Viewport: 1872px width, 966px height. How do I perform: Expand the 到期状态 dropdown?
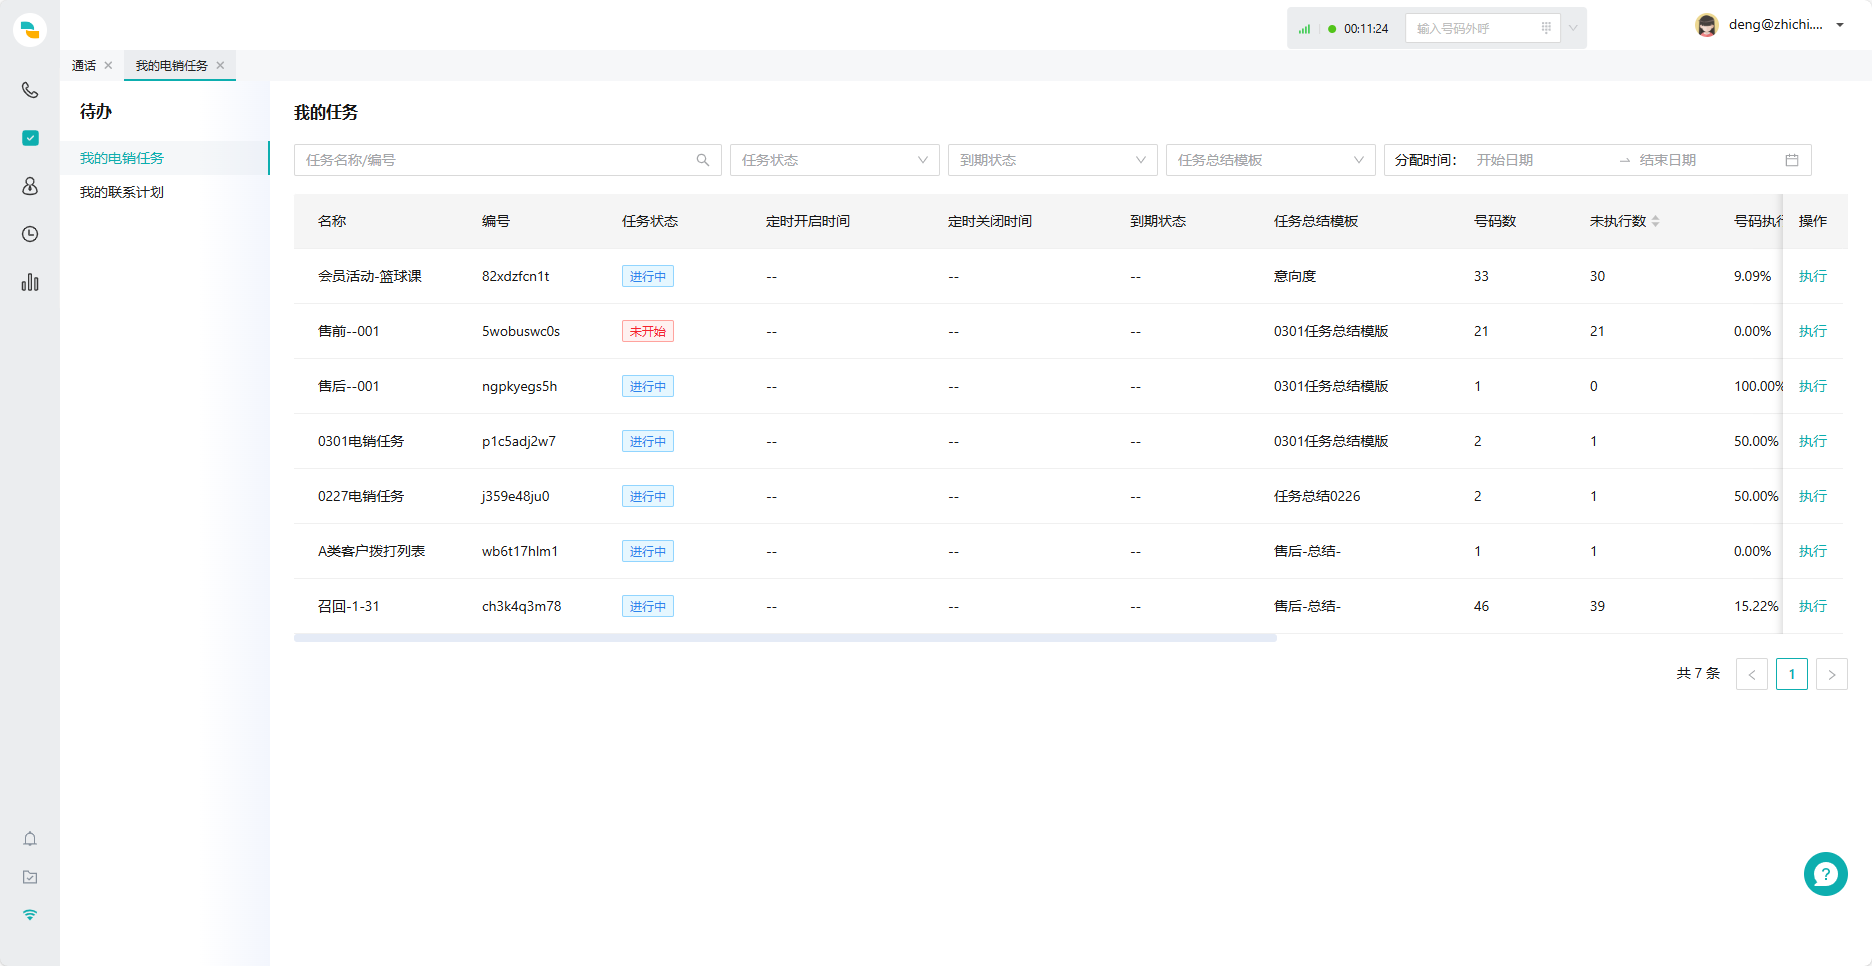click(1053, 160)
